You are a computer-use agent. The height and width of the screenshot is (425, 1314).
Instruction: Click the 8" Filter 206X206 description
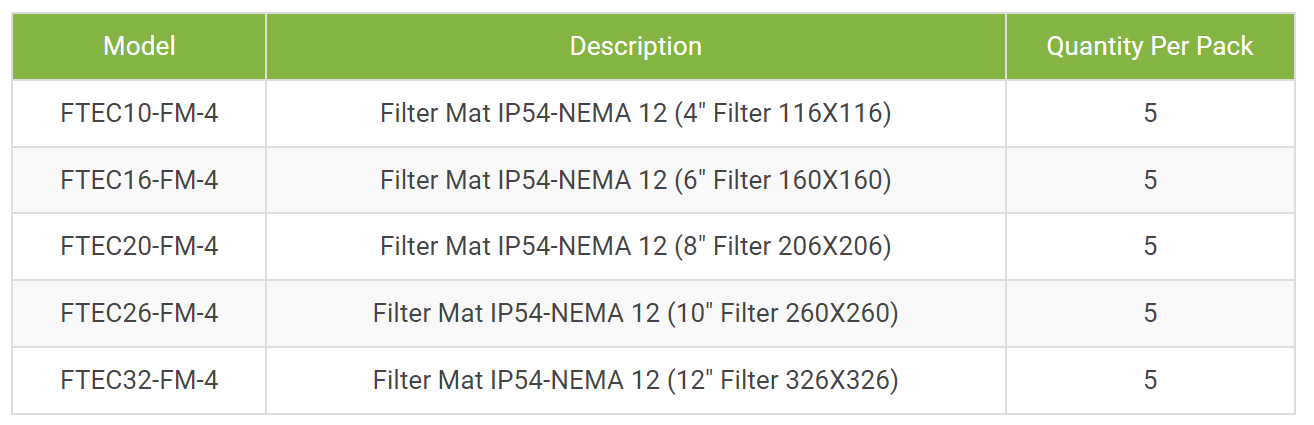[x=636, y=246]
